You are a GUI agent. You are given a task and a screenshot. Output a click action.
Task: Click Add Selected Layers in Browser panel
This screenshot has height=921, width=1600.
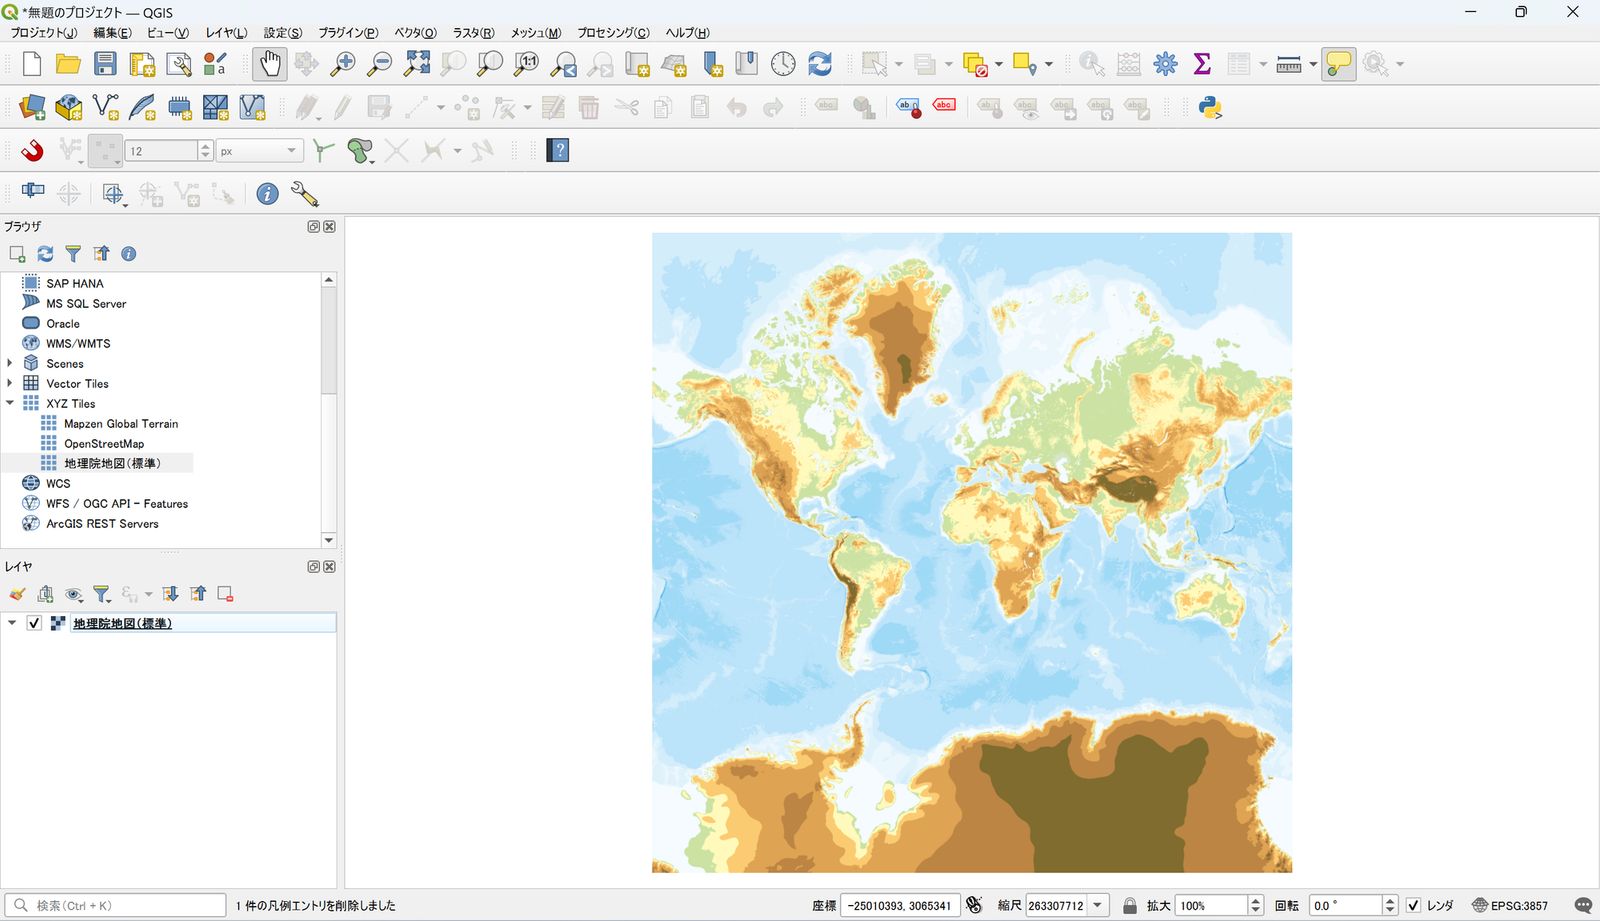17,254
